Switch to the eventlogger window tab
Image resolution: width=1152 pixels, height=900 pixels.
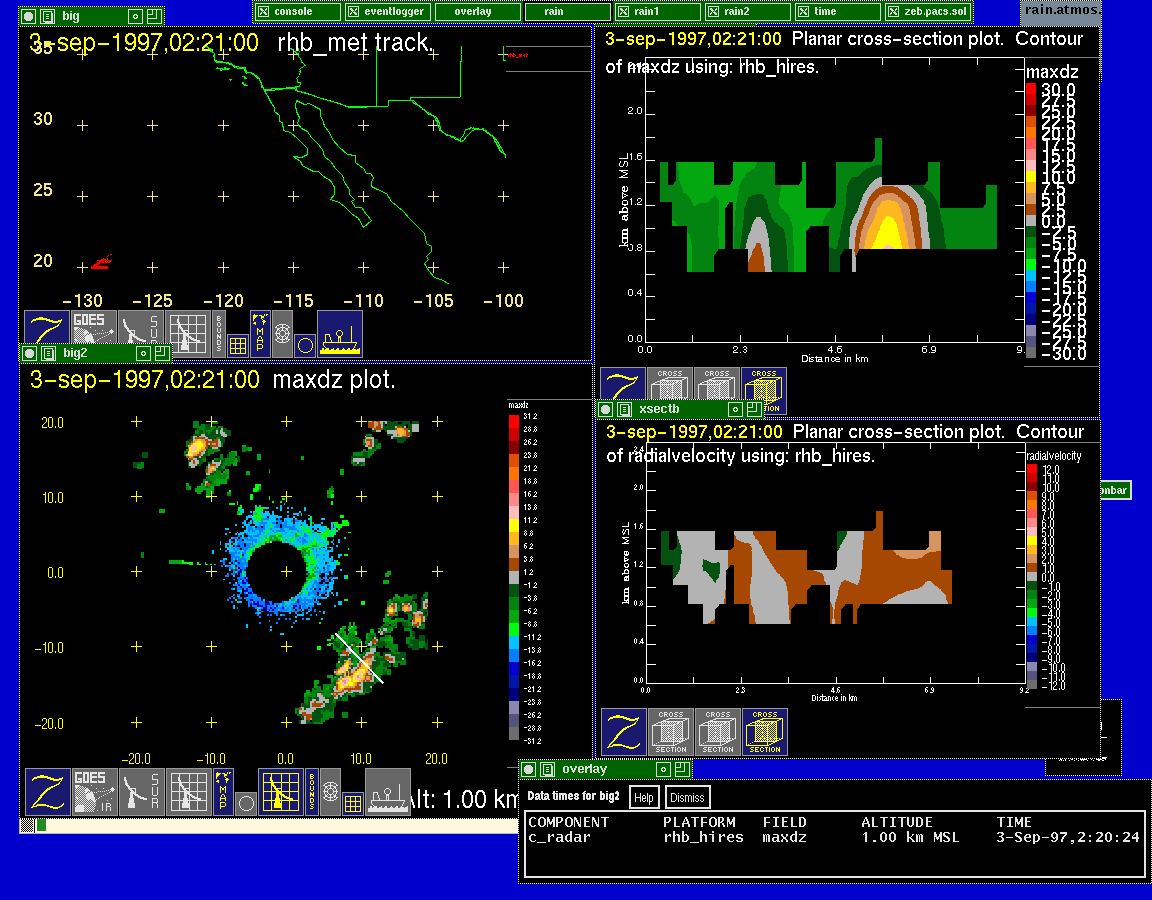(x=387, y=11)
